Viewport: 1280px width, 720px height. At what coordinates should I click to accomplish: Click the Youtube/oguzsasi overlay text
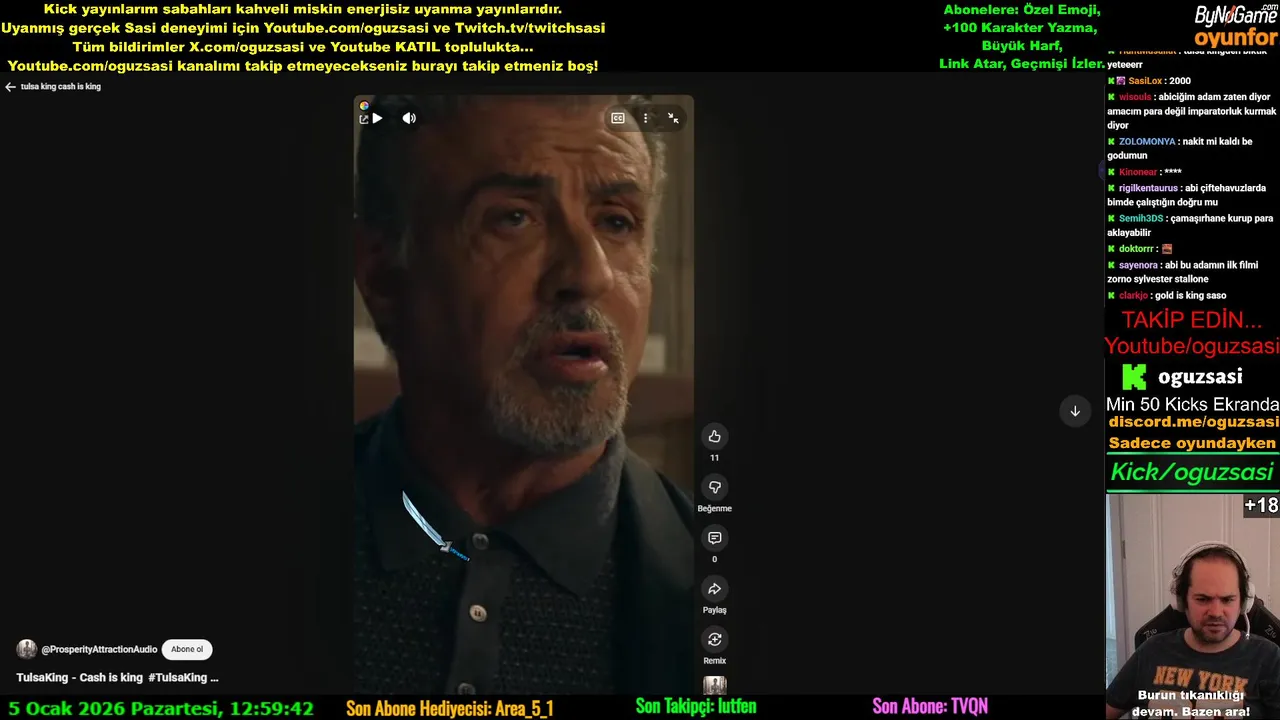click(1191, 346)
